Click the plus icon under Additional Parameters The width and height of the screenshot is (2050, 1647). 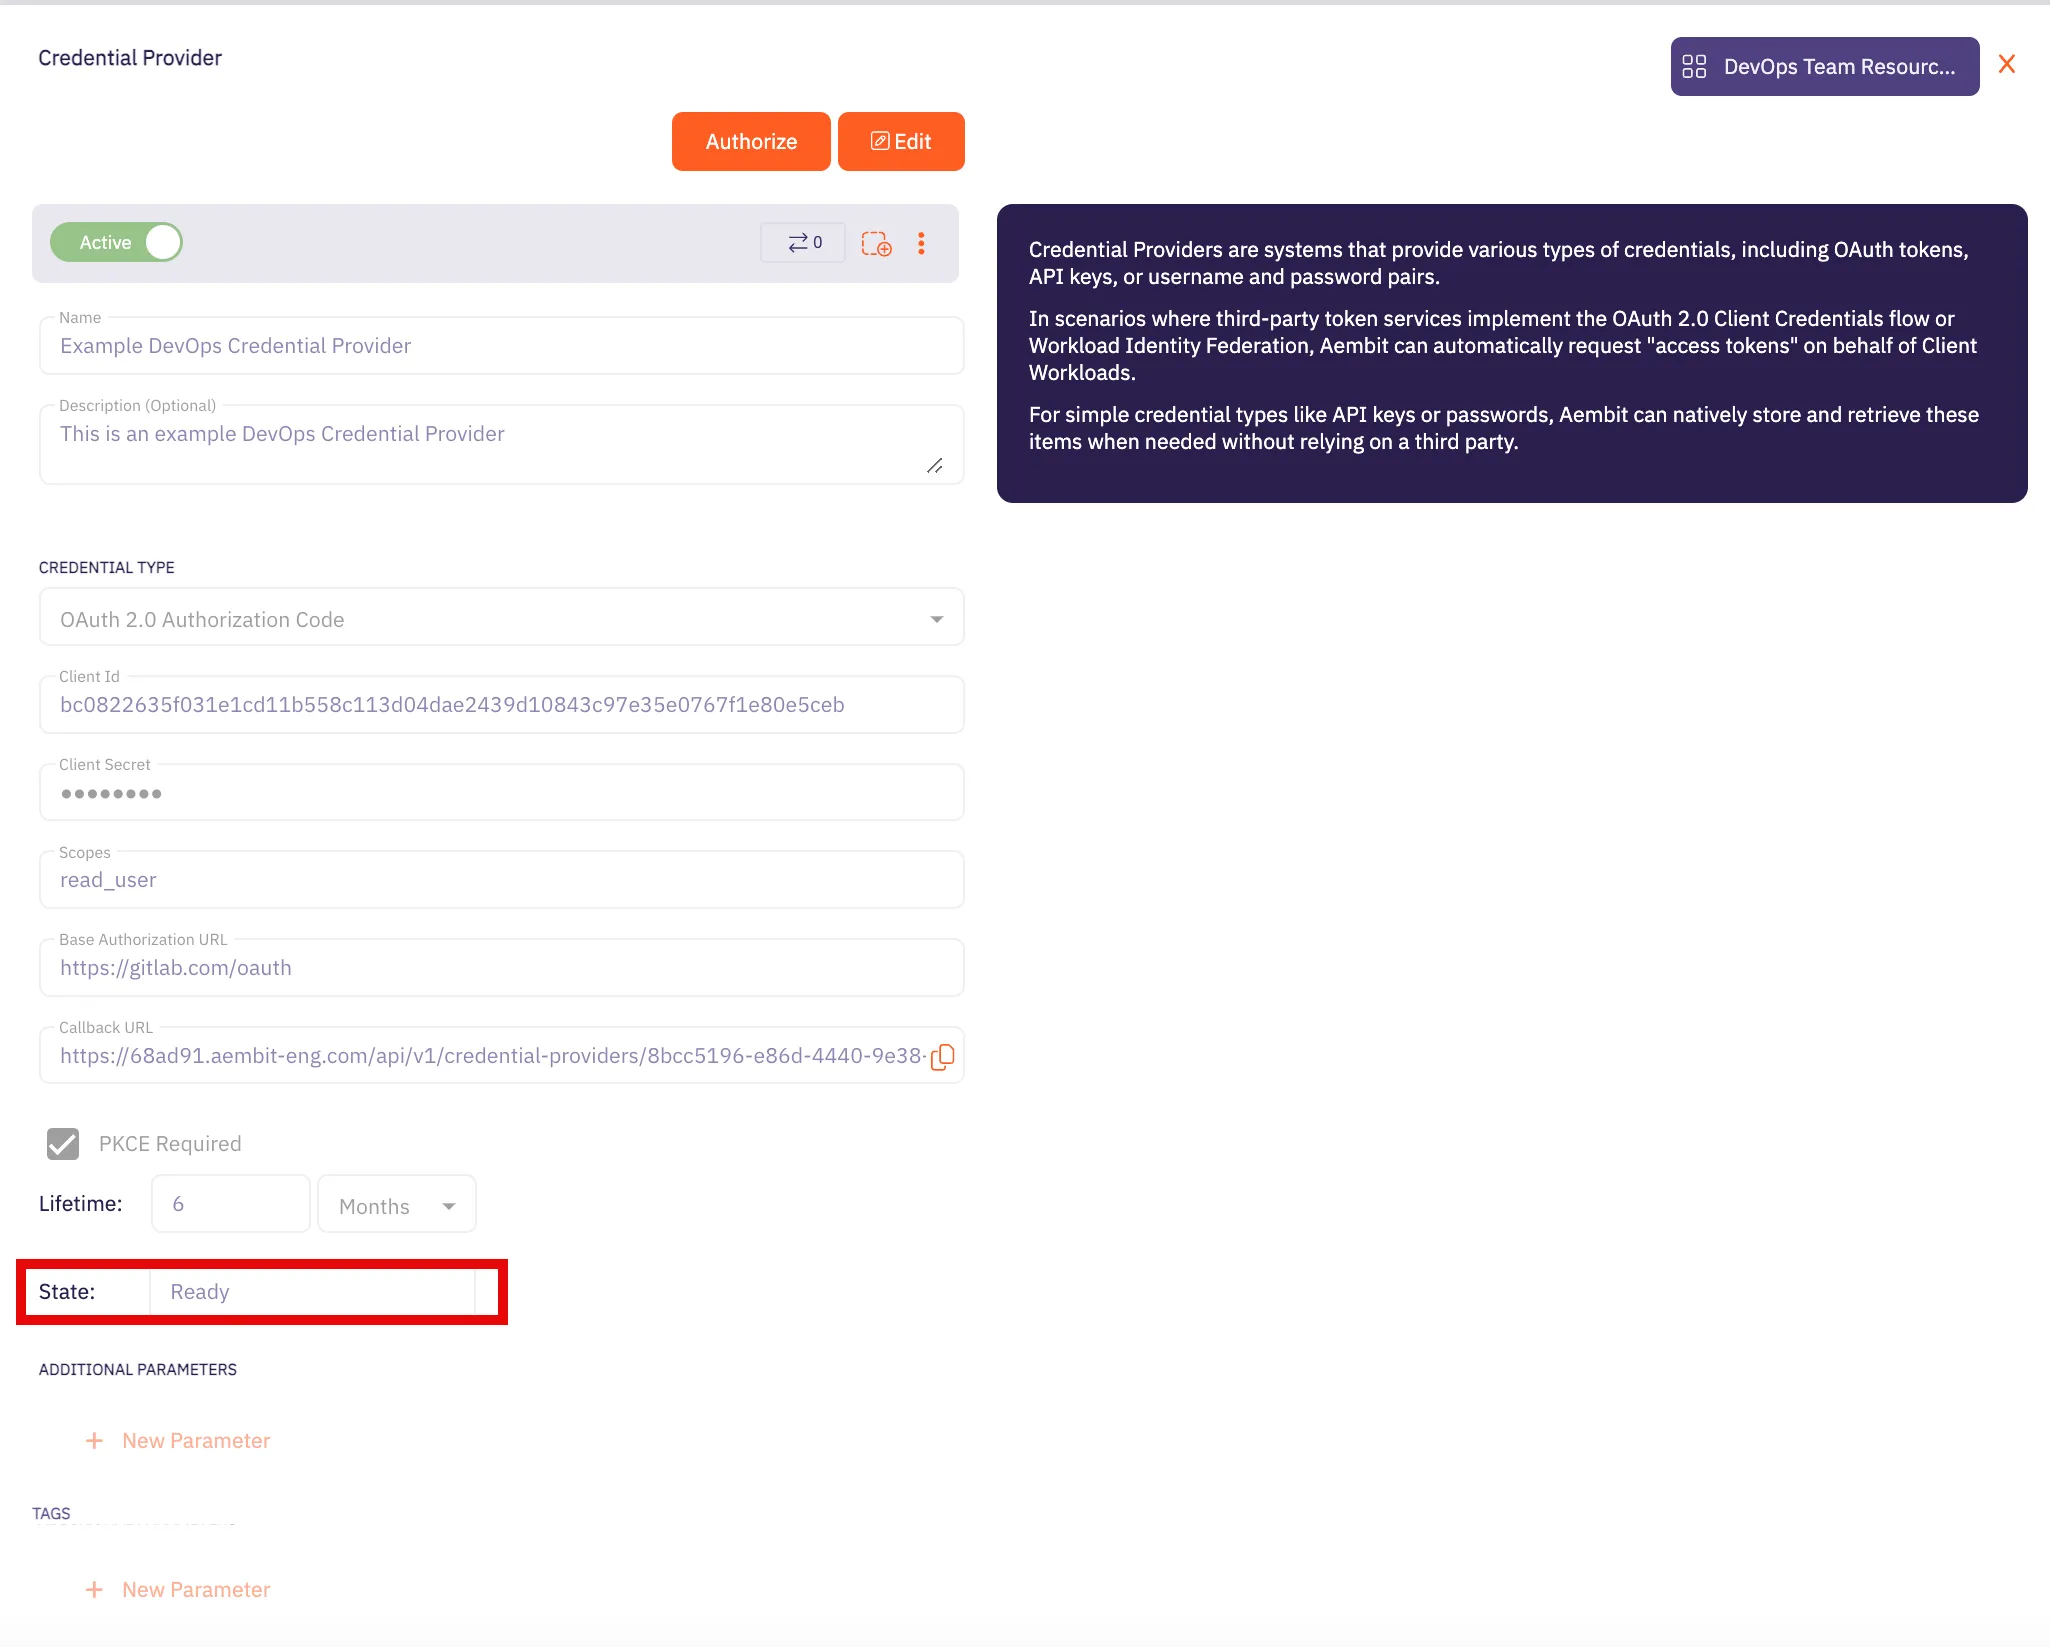click(x=94, y=1440)
